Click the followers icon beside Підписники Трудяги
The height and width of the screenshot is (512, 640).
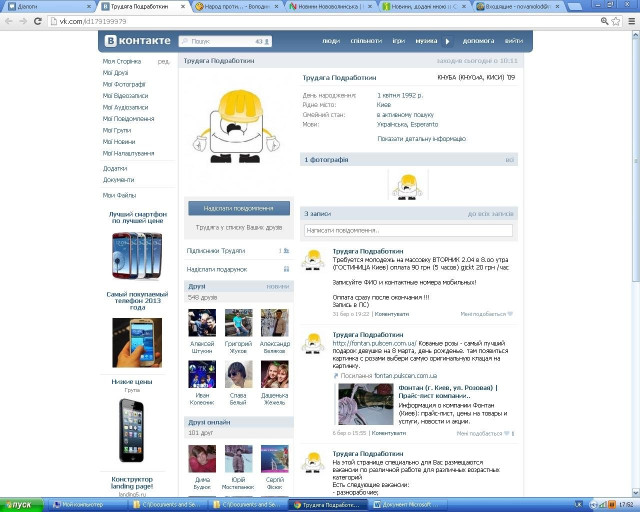(284, 251)
